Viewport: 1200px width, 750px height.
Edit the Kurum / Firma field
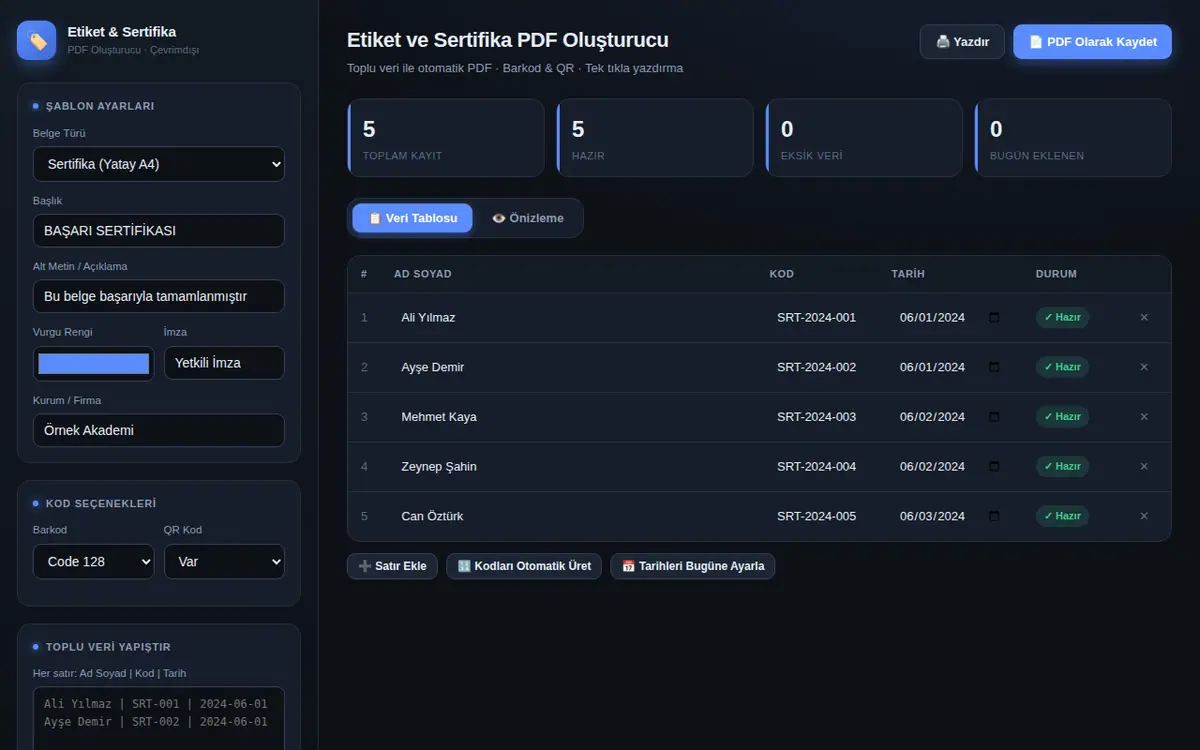pos(159,430)
